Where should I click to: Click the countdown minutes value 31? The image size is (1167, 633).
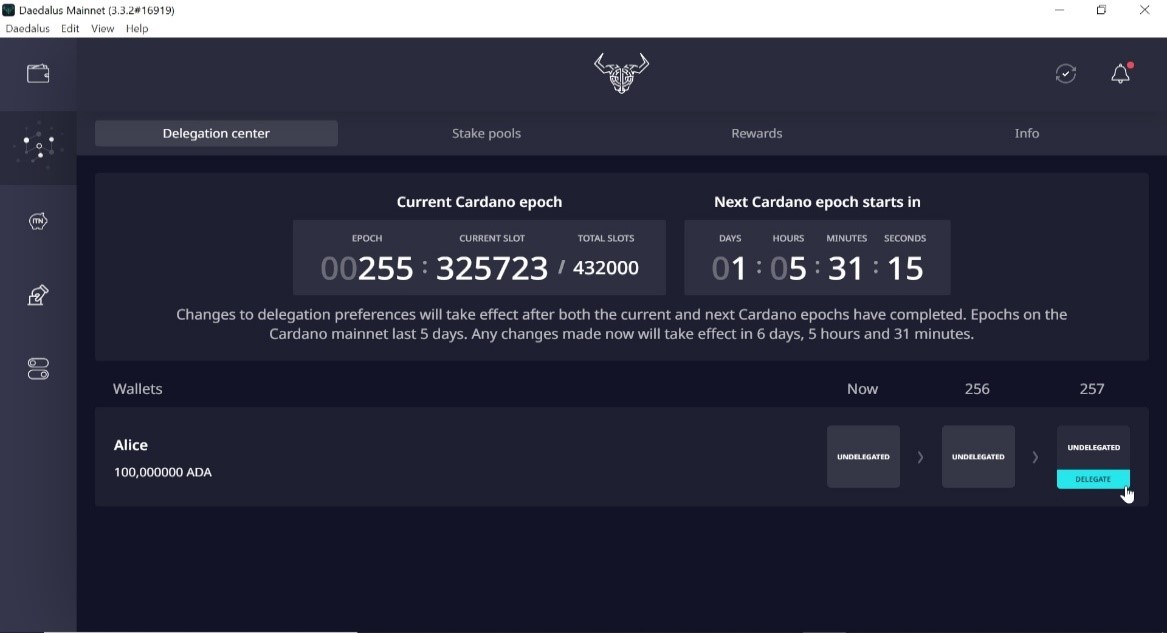pos(846,268)
